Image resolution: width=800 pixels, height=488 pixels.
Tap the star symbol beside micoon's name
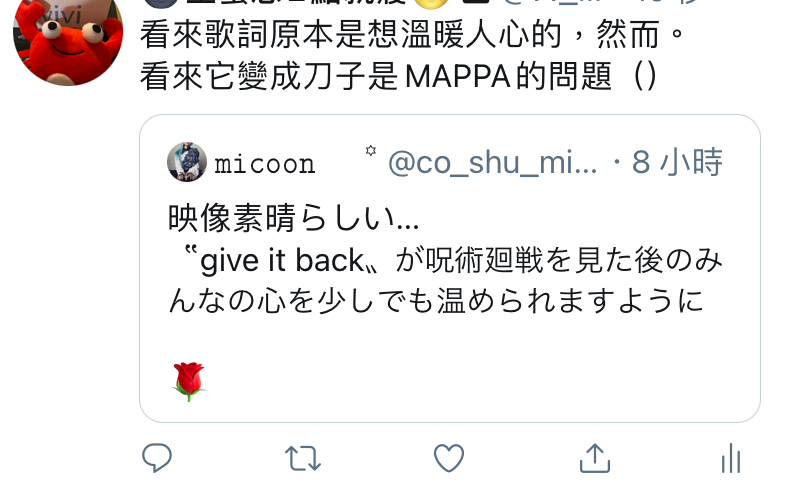pos(371,151)
